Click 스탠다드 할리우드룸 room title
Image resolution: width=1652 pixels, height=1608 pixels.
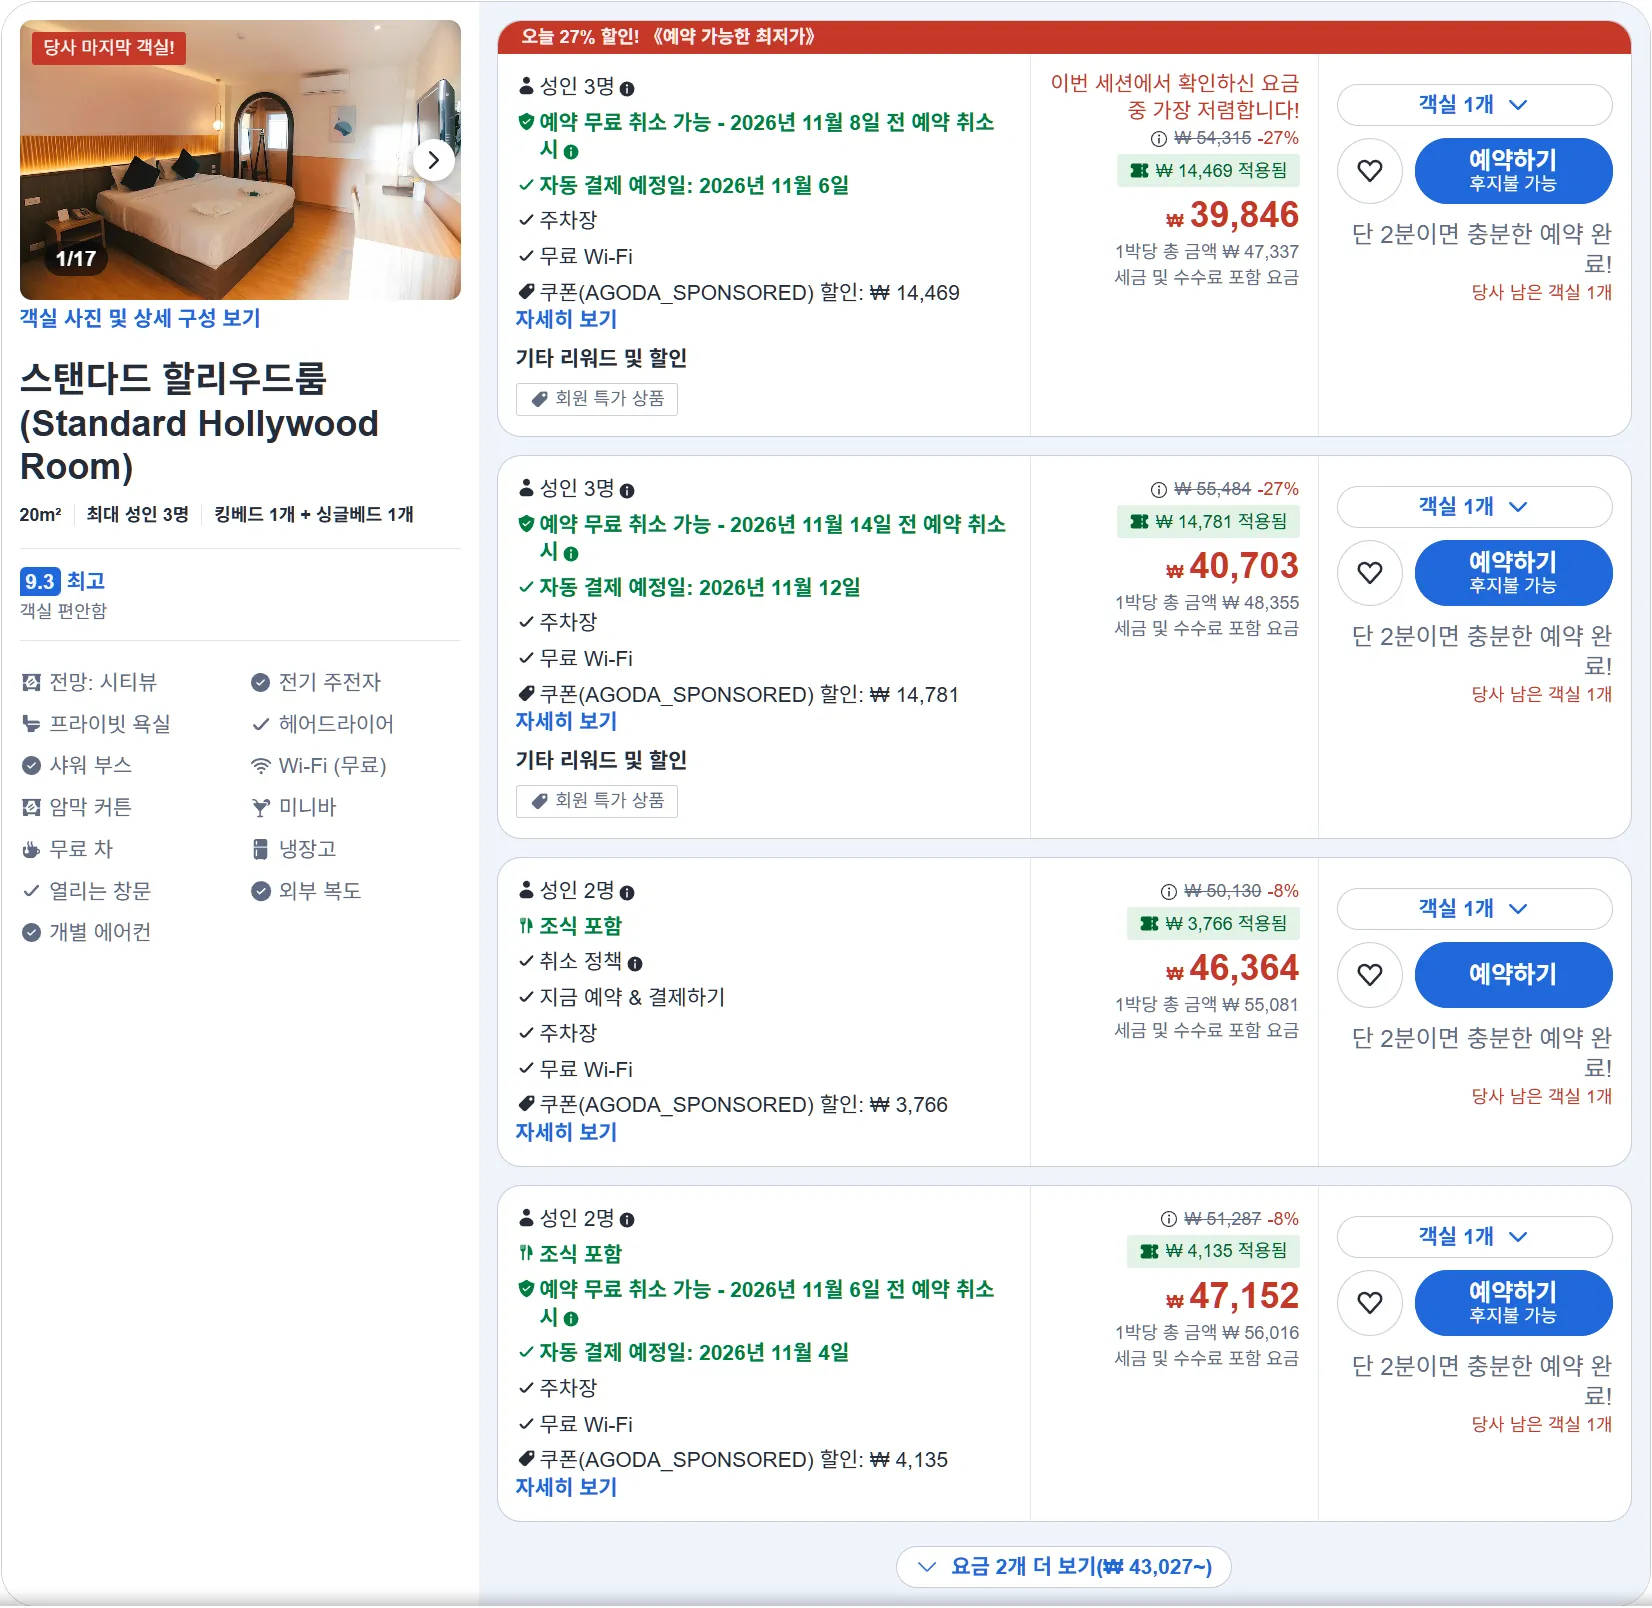click(199, 423)
